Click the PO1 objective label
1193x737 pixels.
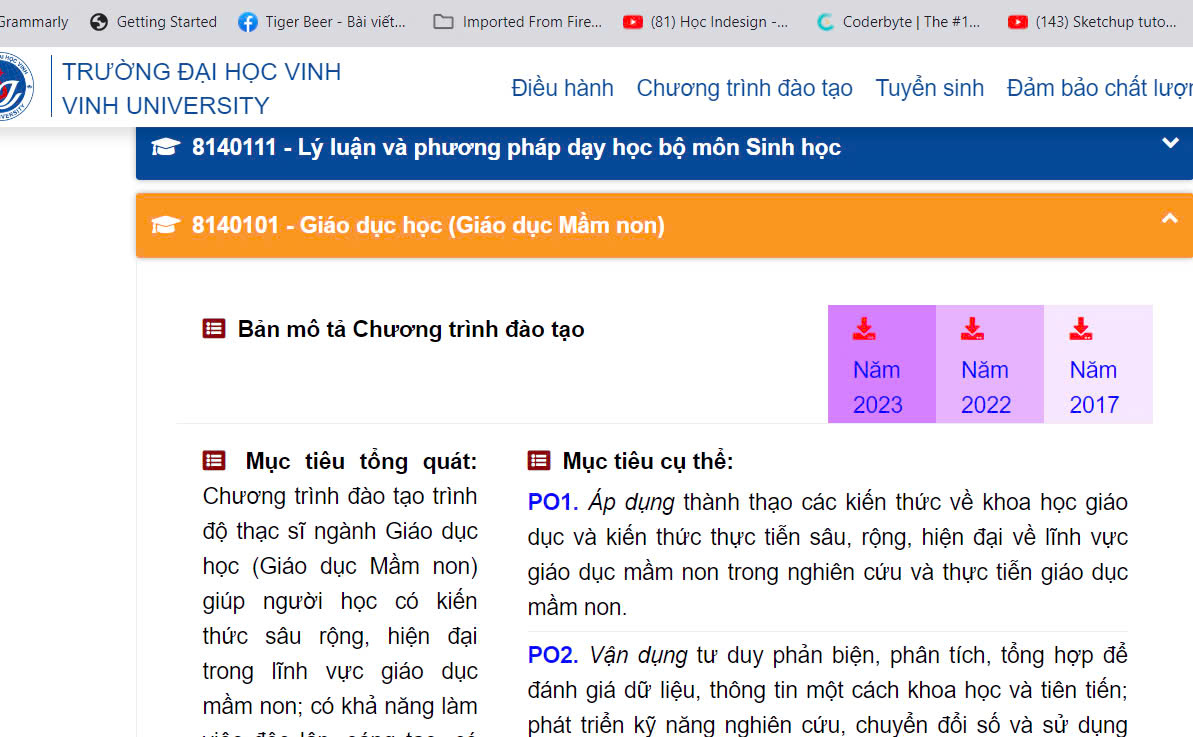(552, 502)
